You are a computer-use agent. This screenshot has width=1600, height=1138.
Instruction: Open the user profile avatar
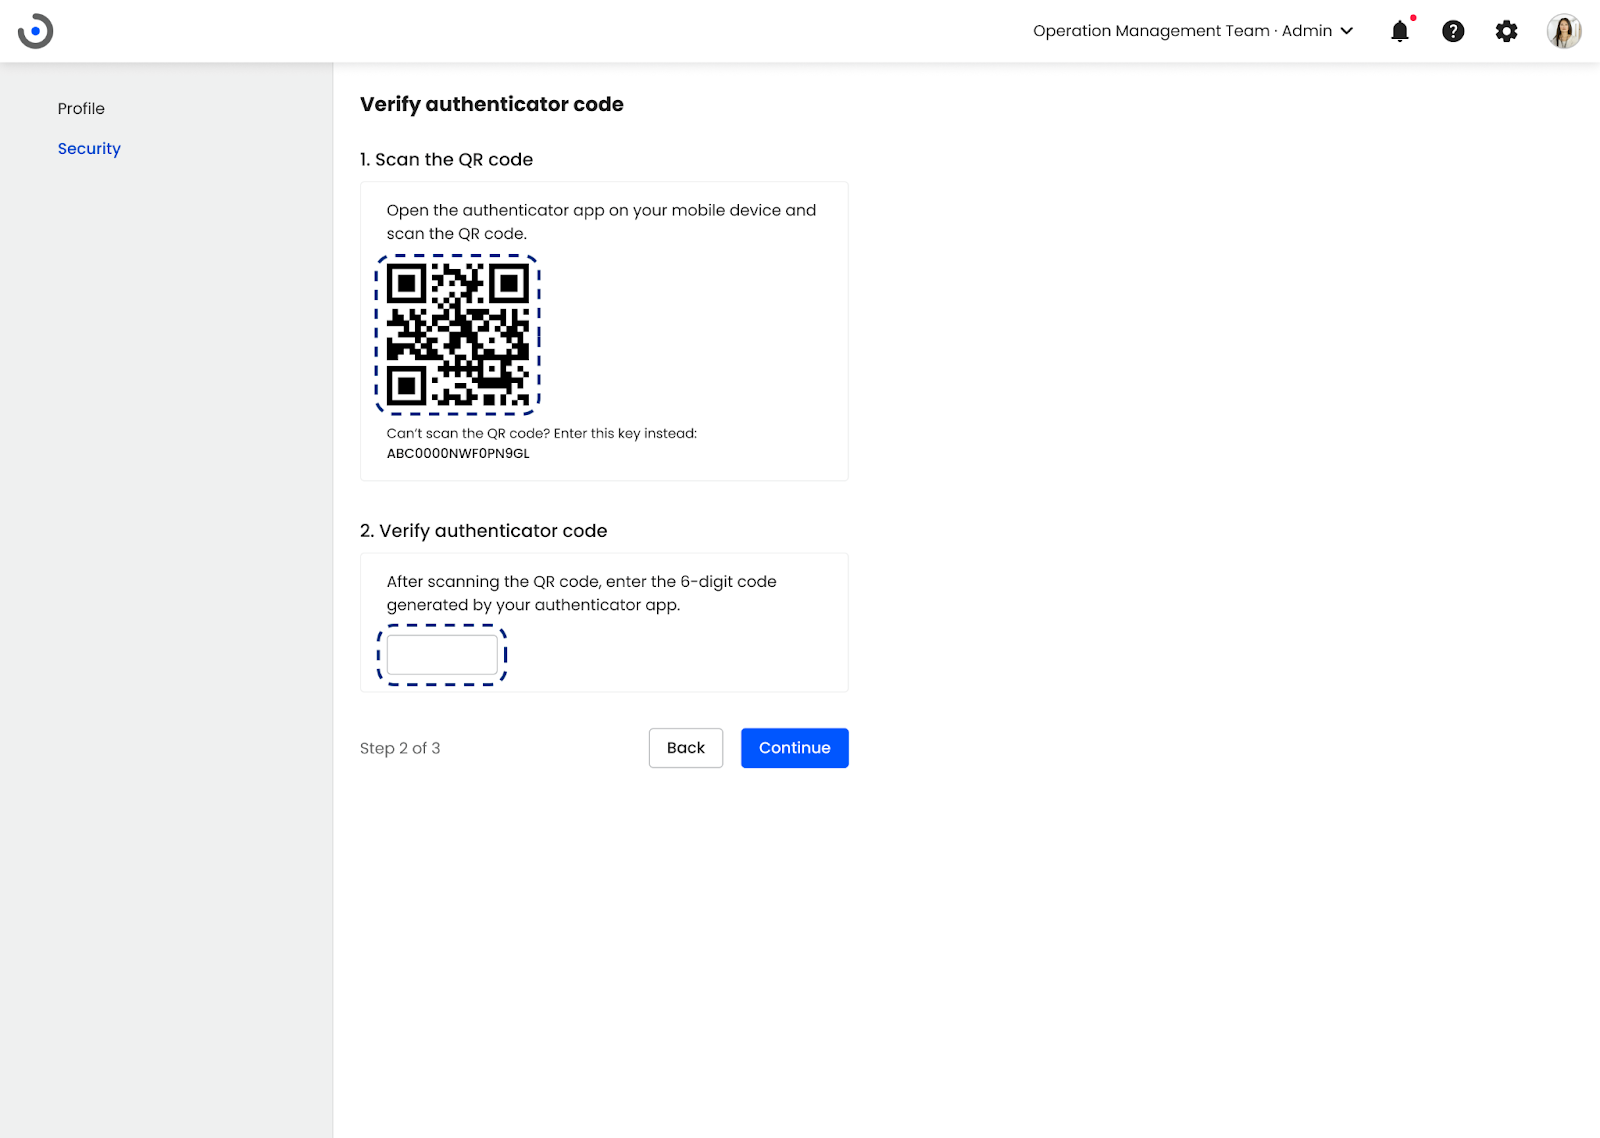[x=1564, y=31]
